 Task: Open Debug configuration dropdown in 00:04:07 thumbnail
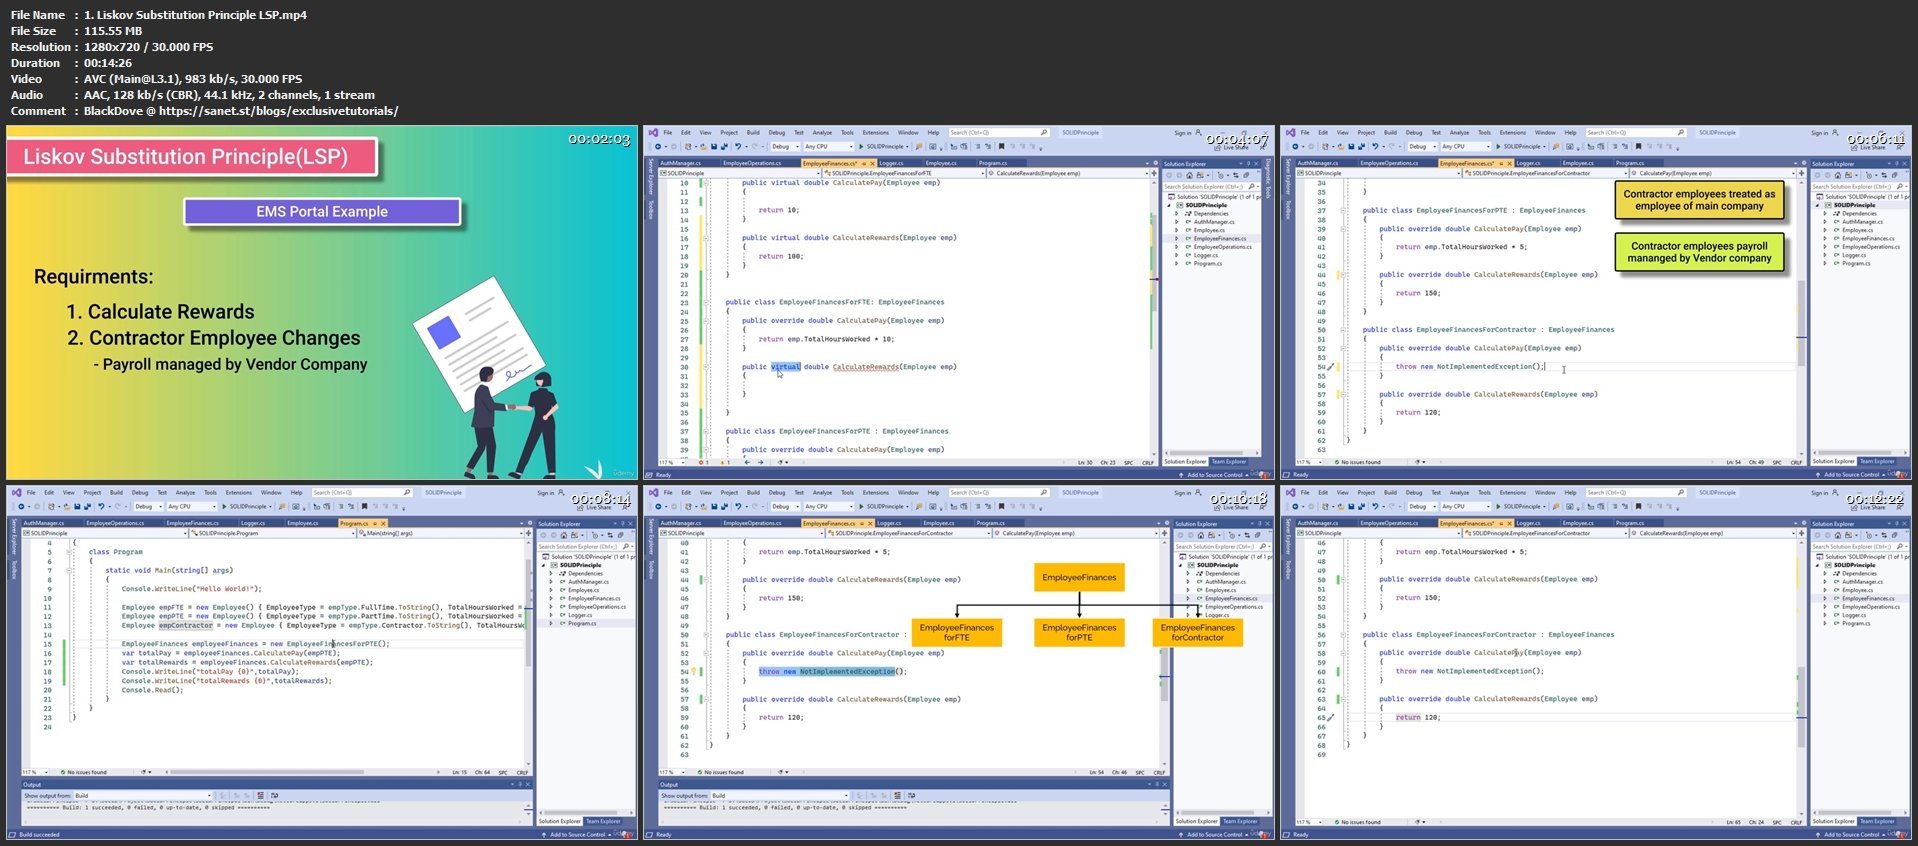(x=785, y=146)
